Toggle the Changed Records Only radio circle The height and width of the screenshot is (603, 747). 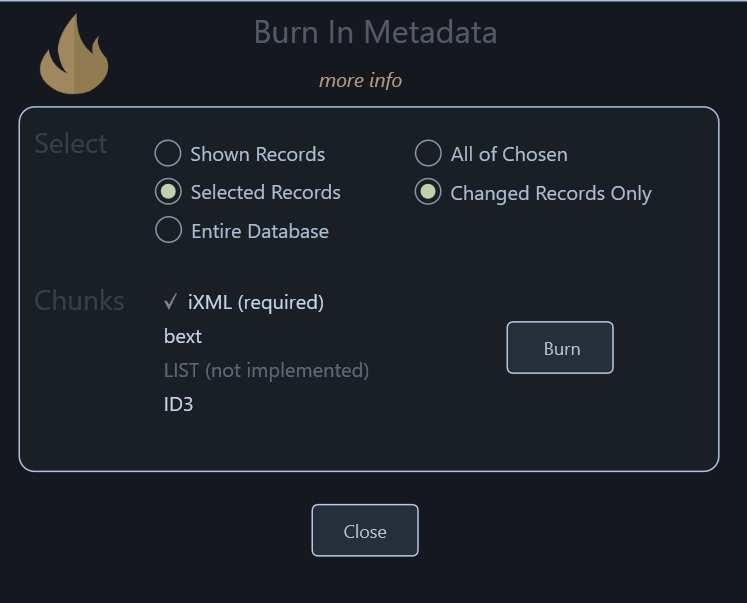[x=428, y=191]
